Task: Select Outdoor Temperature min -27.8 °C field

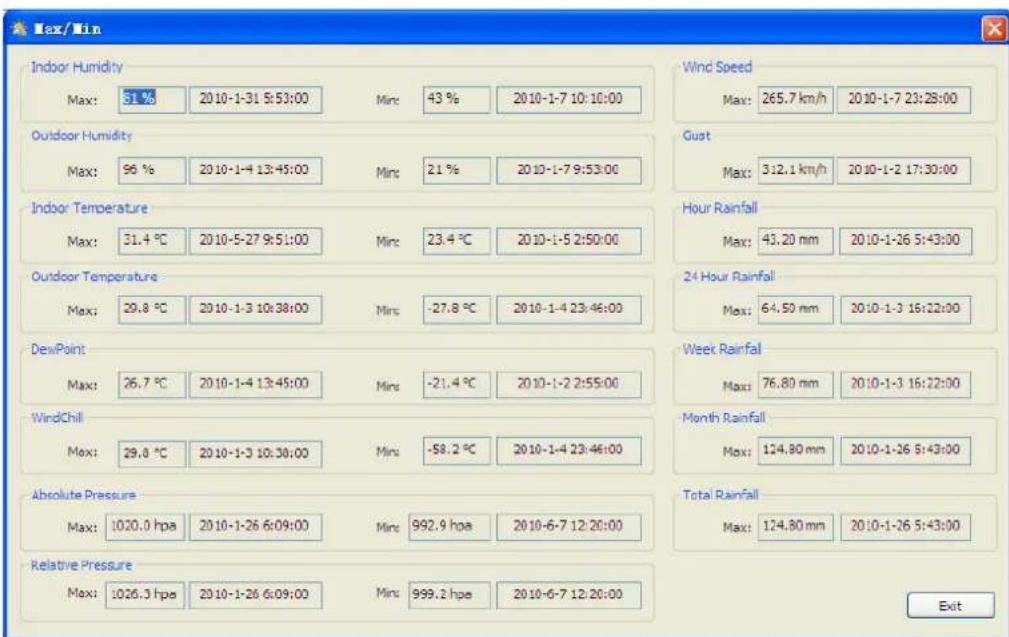Action: point(456,311)
